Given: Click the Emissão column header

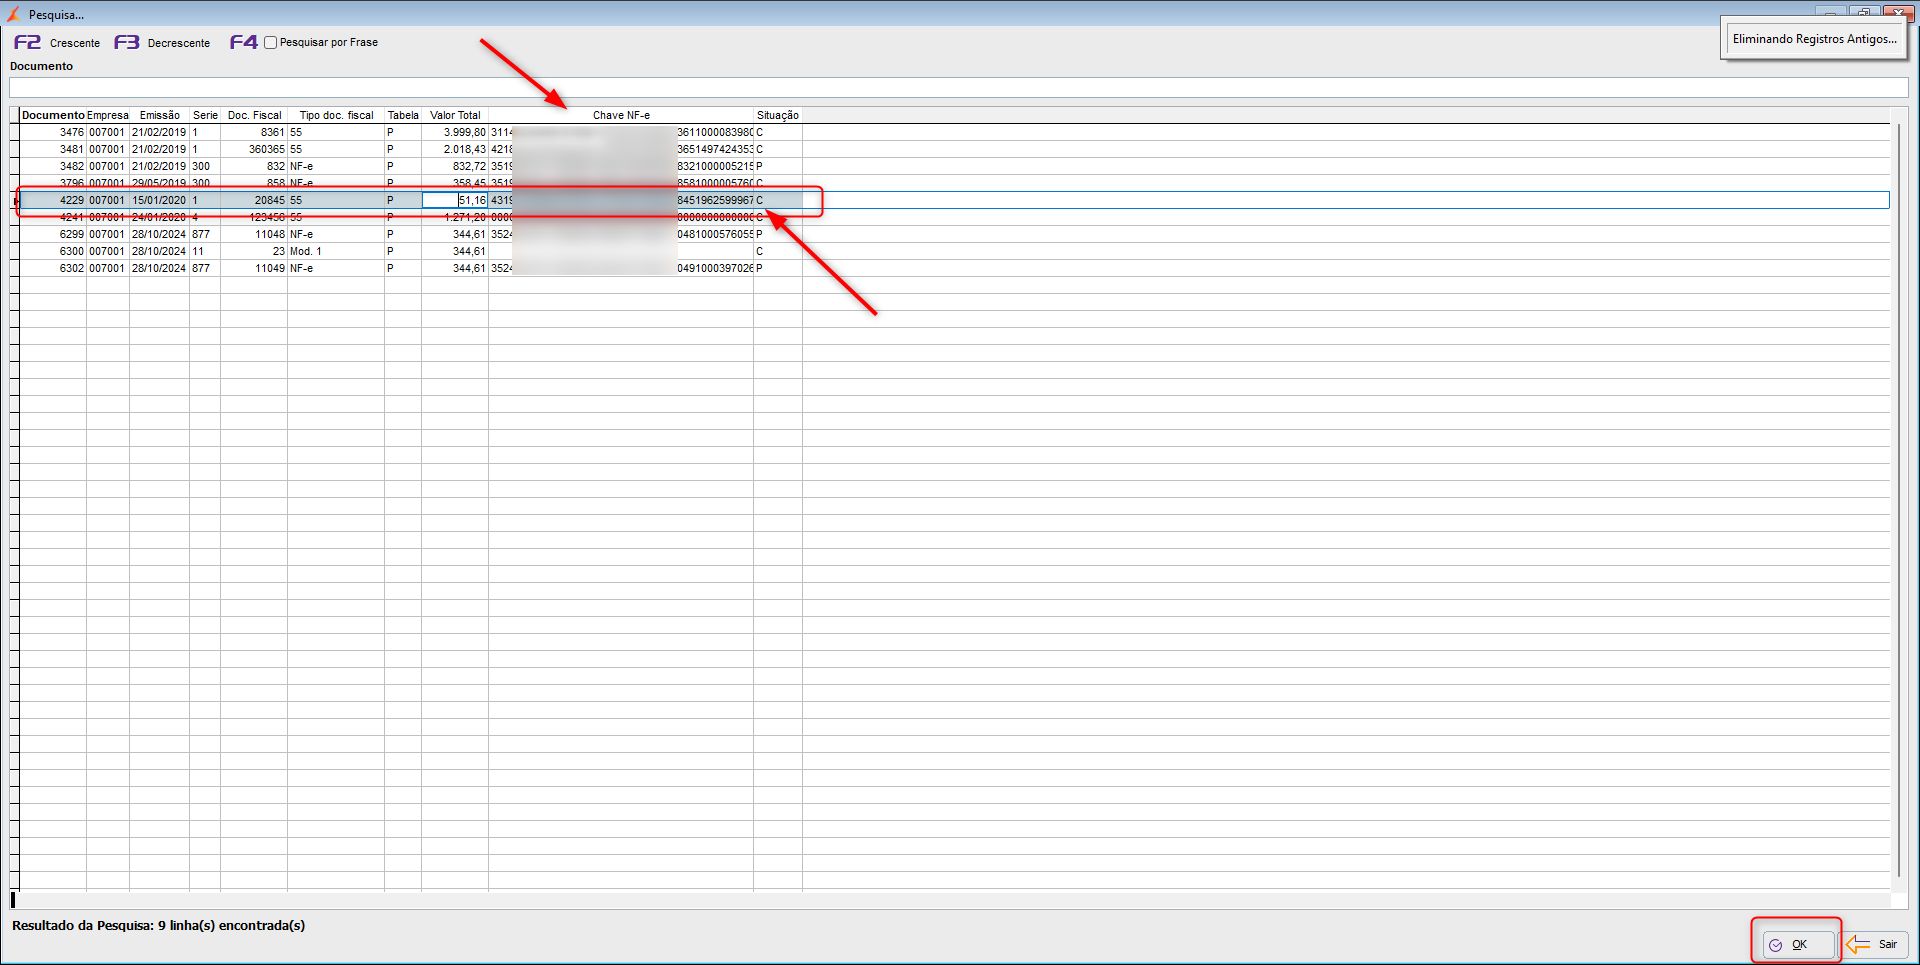Looking at the screenshot, I should click(159, 115).
